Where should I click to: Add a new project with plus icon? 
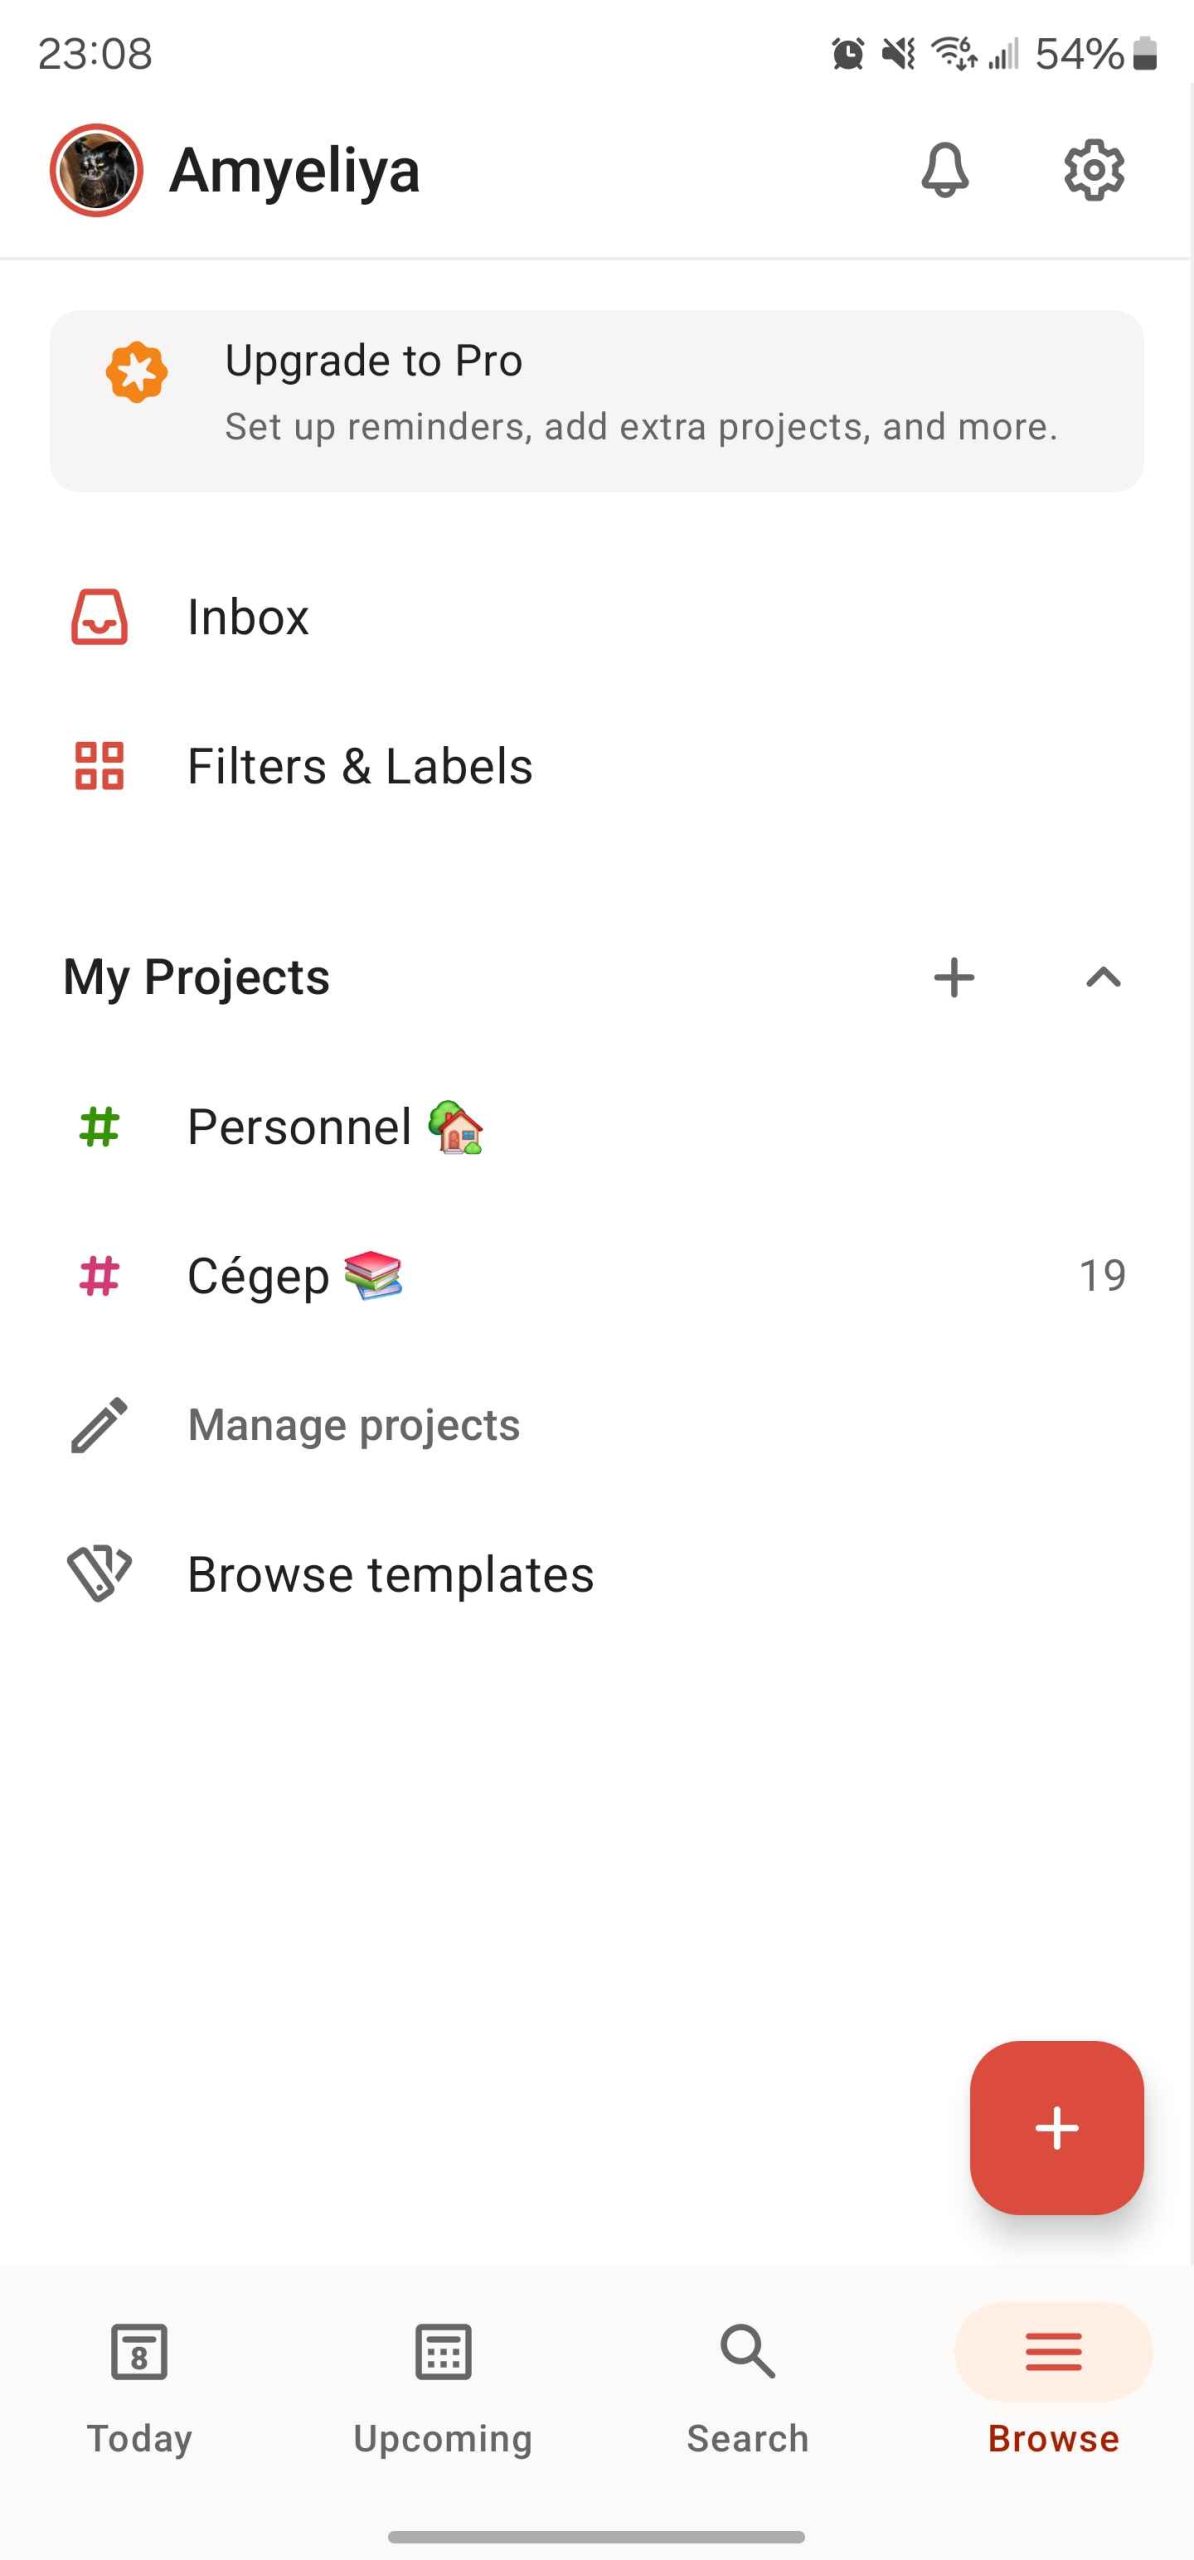(954, 977)
